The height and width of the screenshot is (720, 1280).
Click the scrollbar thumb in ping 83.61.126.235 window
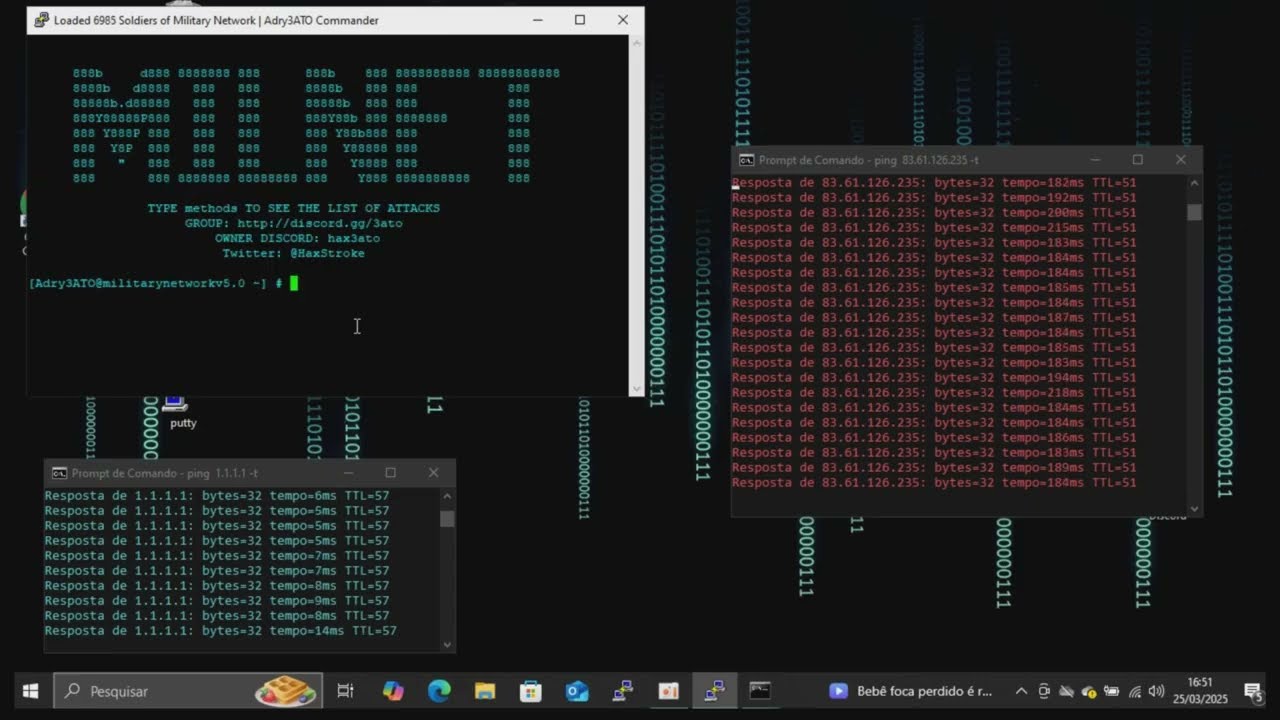point(1194,212)
